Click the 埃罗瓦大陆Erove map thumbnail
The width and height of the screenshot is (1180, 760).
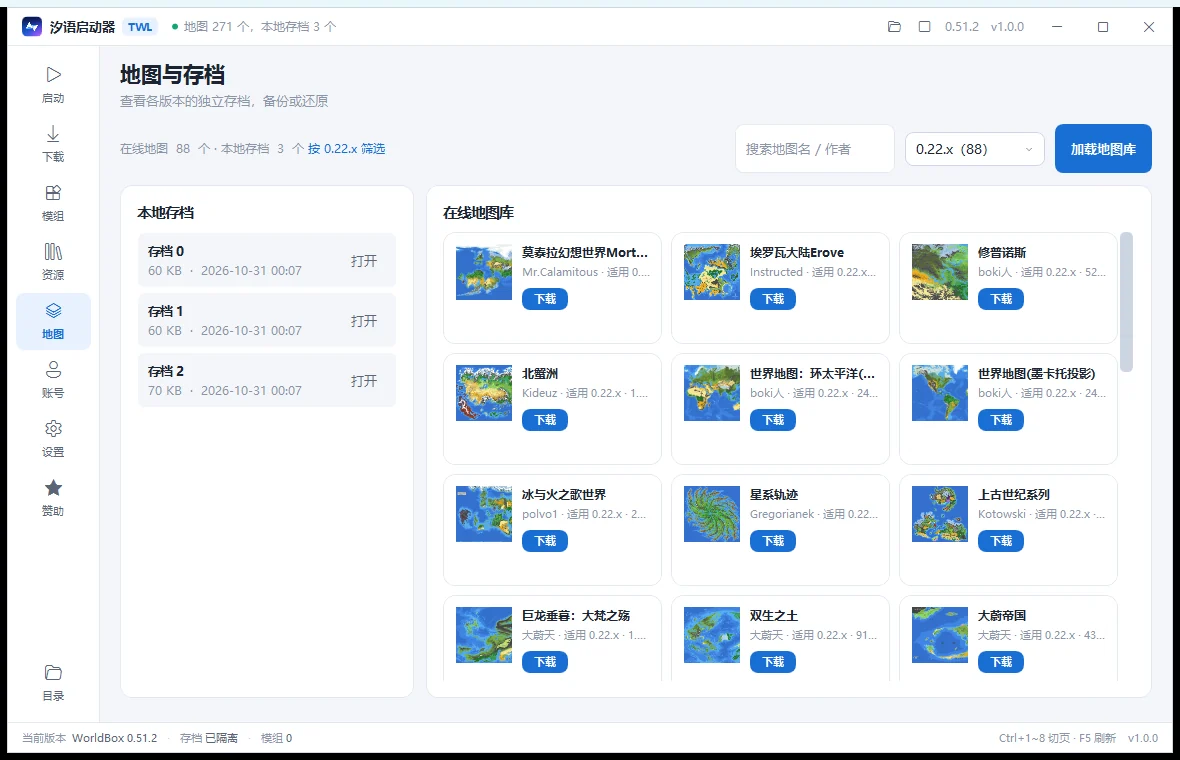point(712,272)
